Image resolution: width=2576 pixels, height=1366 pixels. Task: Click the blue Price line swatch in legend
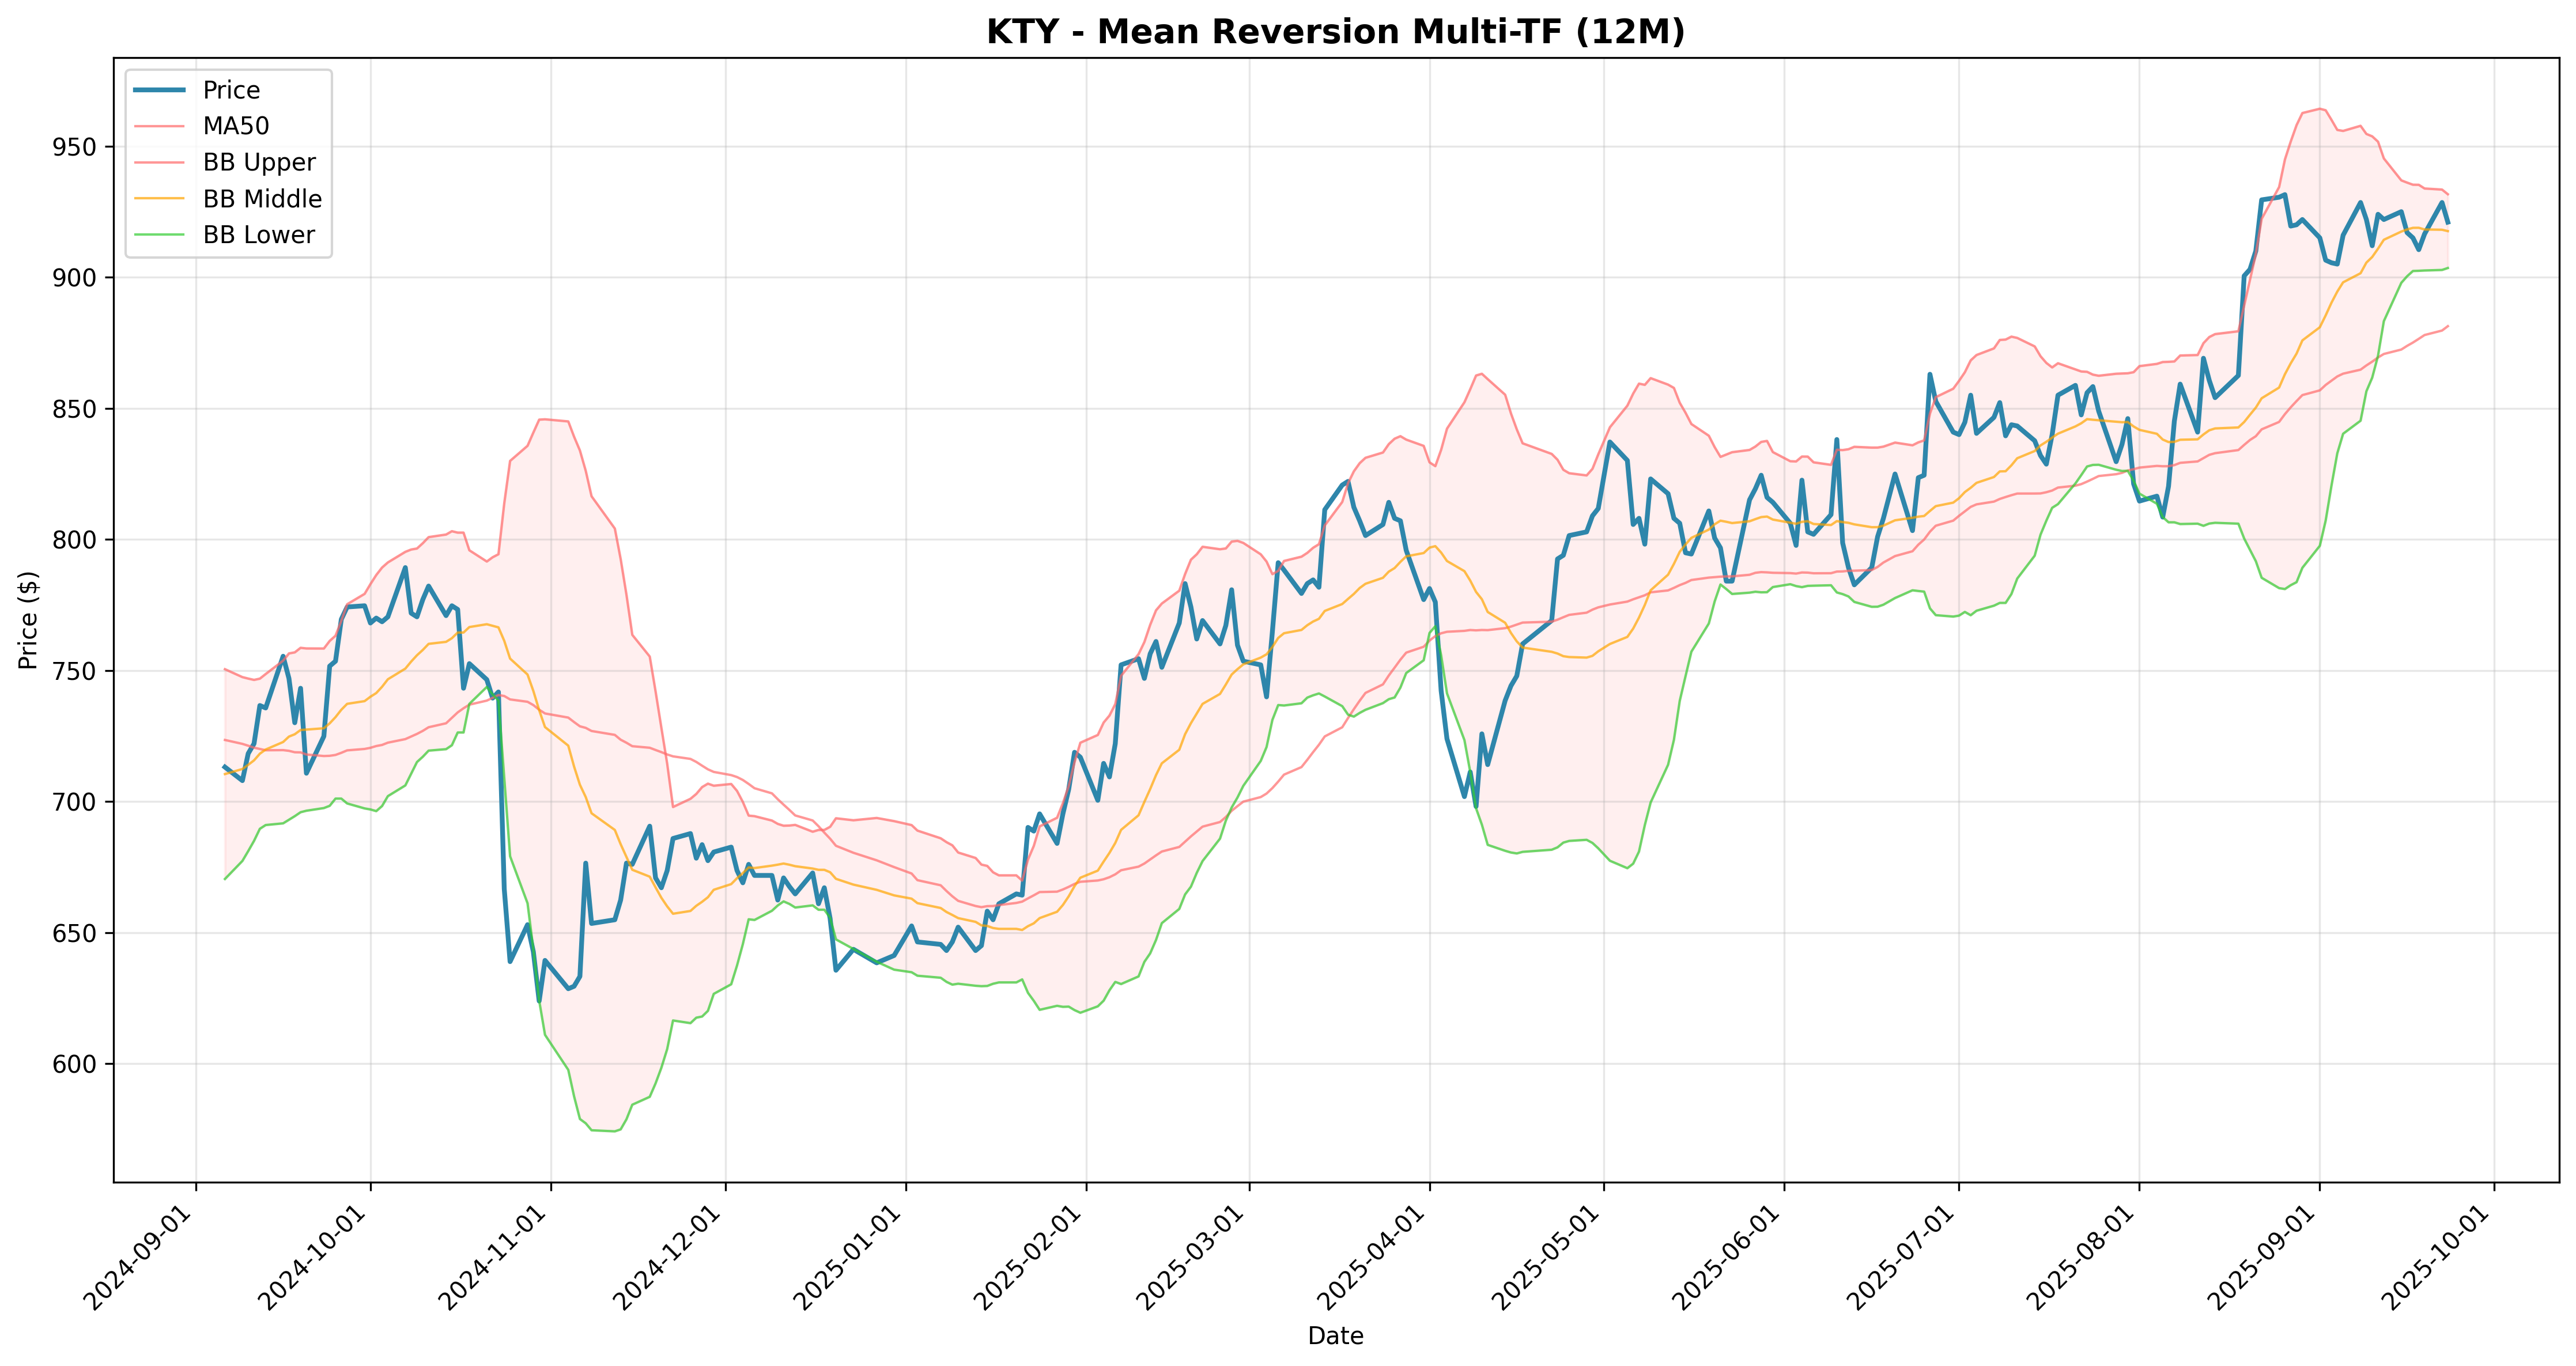click(160, 90)
